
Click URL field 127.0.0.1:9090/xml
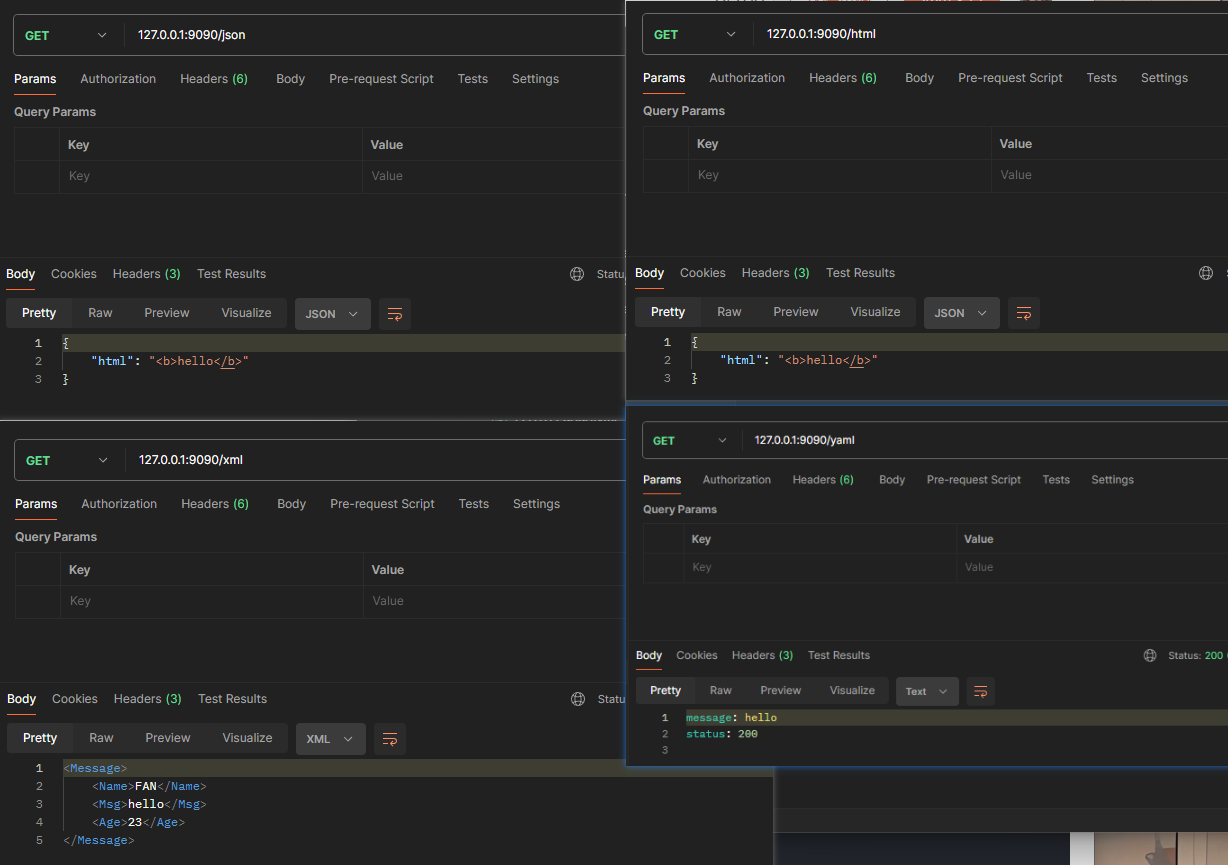[x=376, y=460]
